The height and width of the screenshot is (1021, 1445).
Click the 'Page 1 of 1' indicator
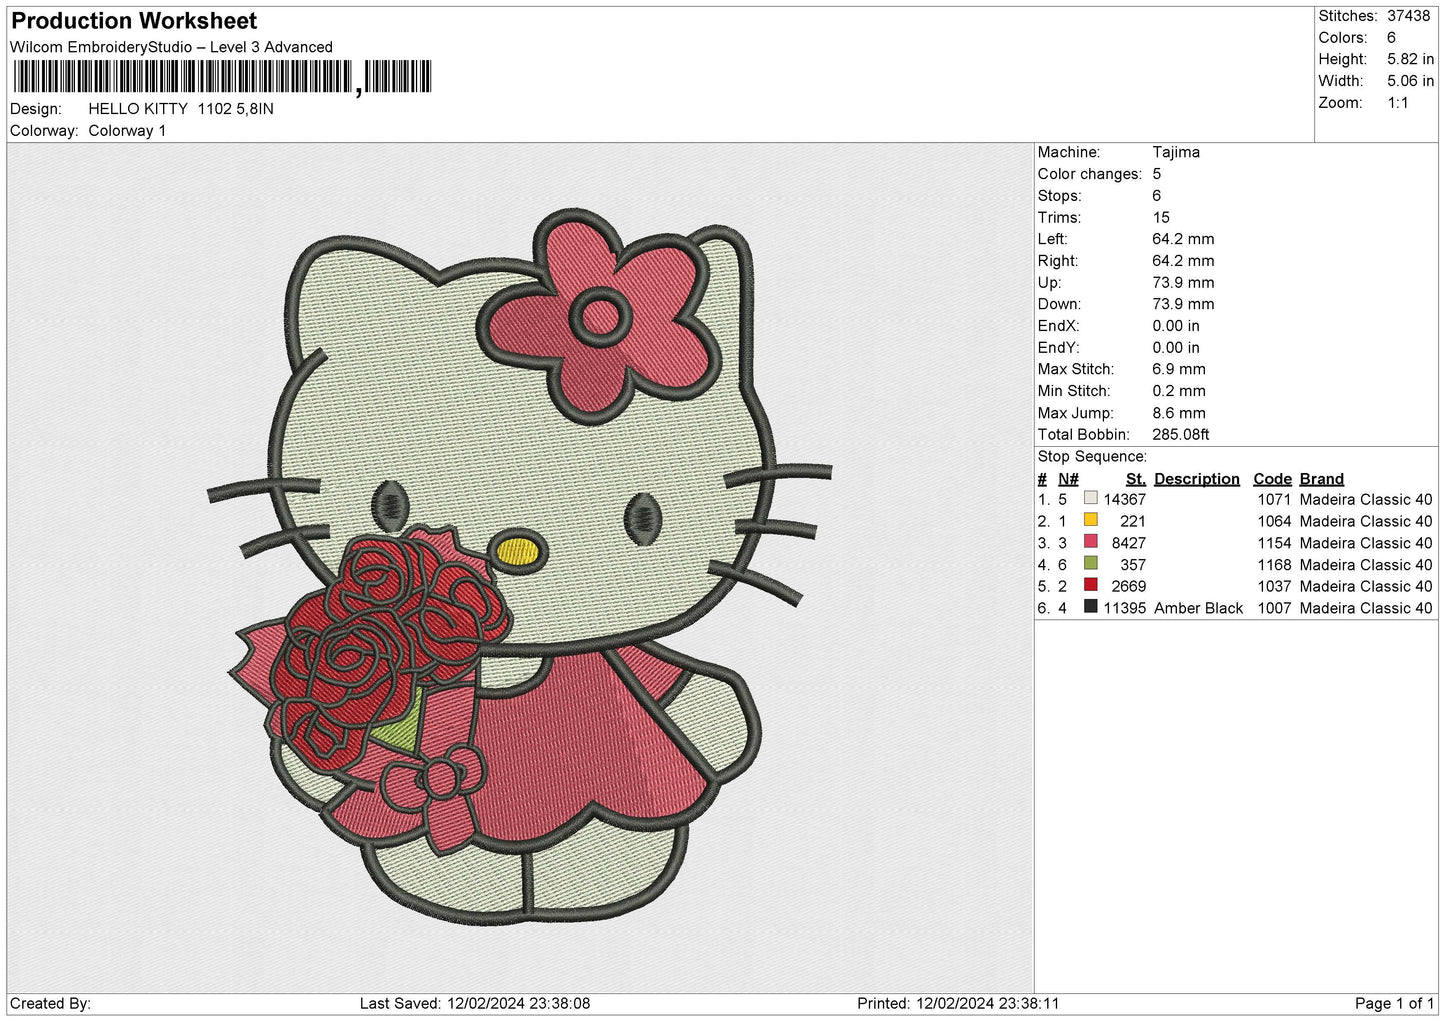pos(1395,1003)
